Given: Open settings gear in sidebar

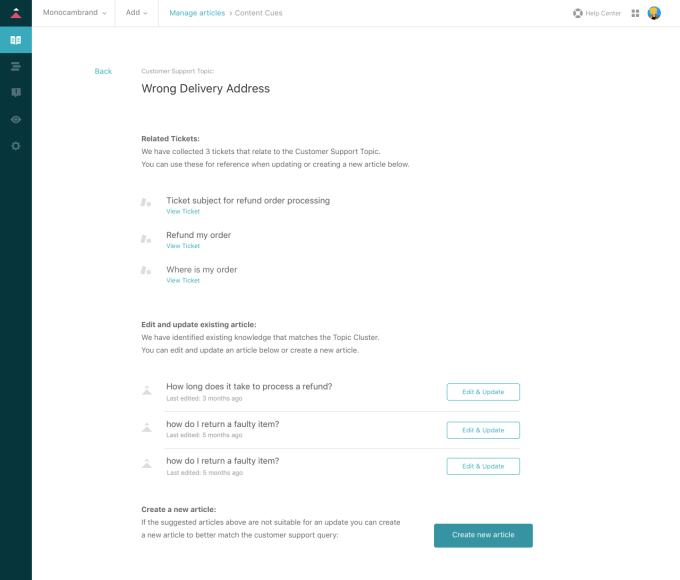Looking at the screenshot, I should point(15,146).
